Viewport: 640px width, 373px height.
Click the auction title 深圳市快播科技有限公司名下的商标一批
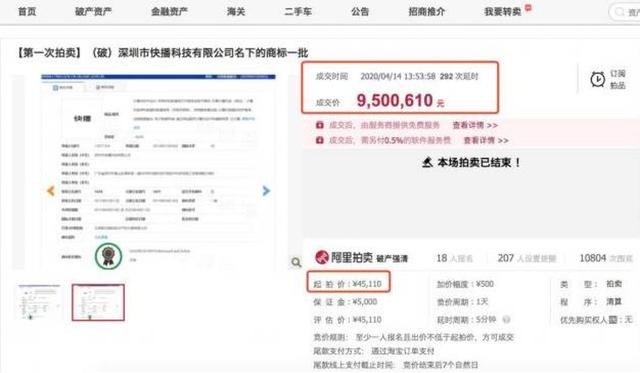213,53
